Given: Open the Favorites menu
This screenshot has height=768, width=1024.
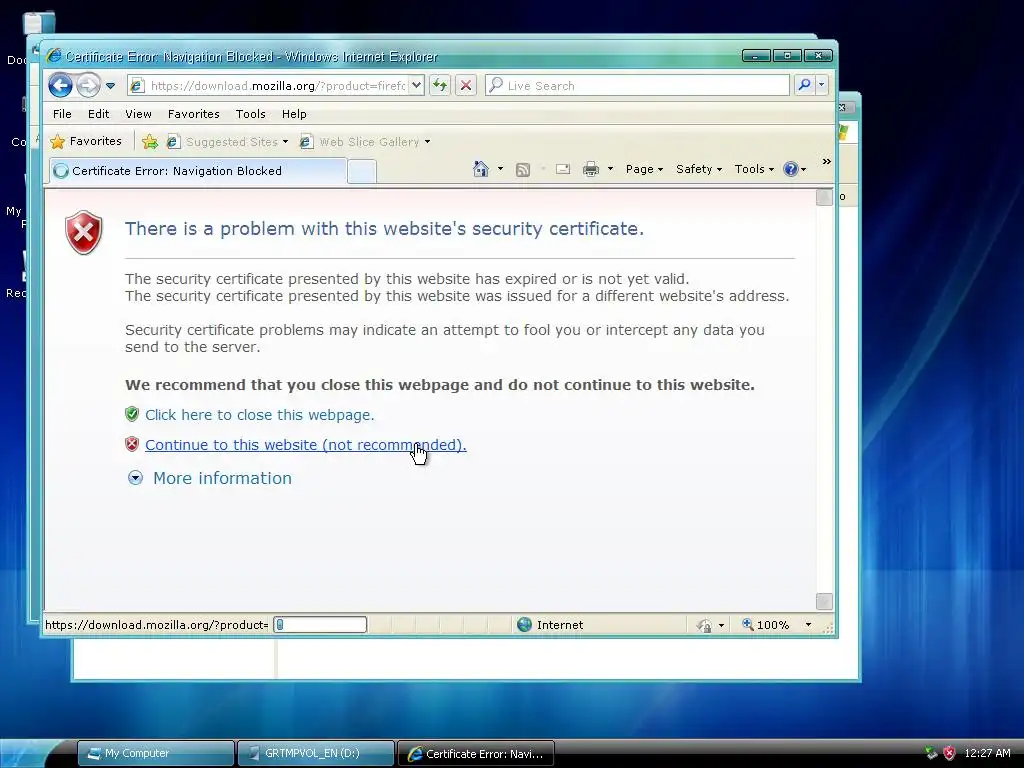Looking at the screenshot, I should coord(193,114).
